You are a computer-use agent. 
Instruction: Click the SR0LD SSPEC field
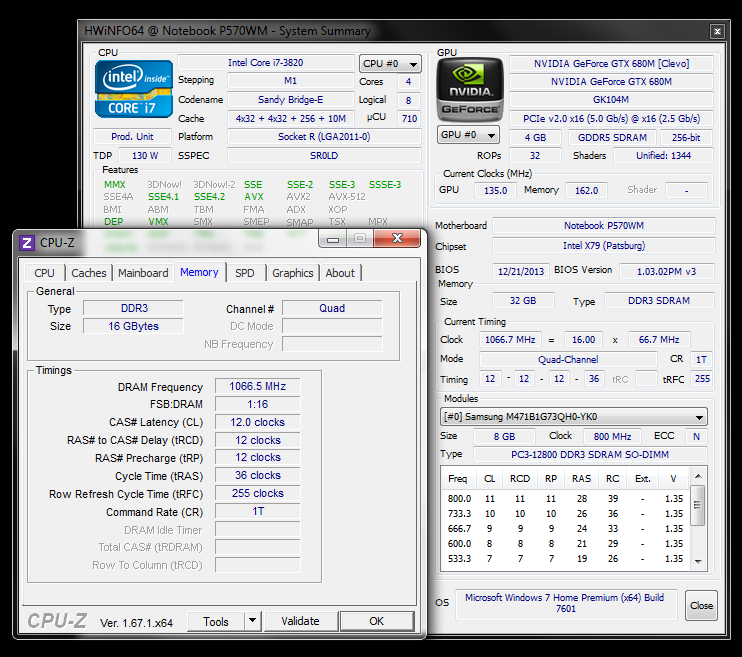[x=324, y=156]
